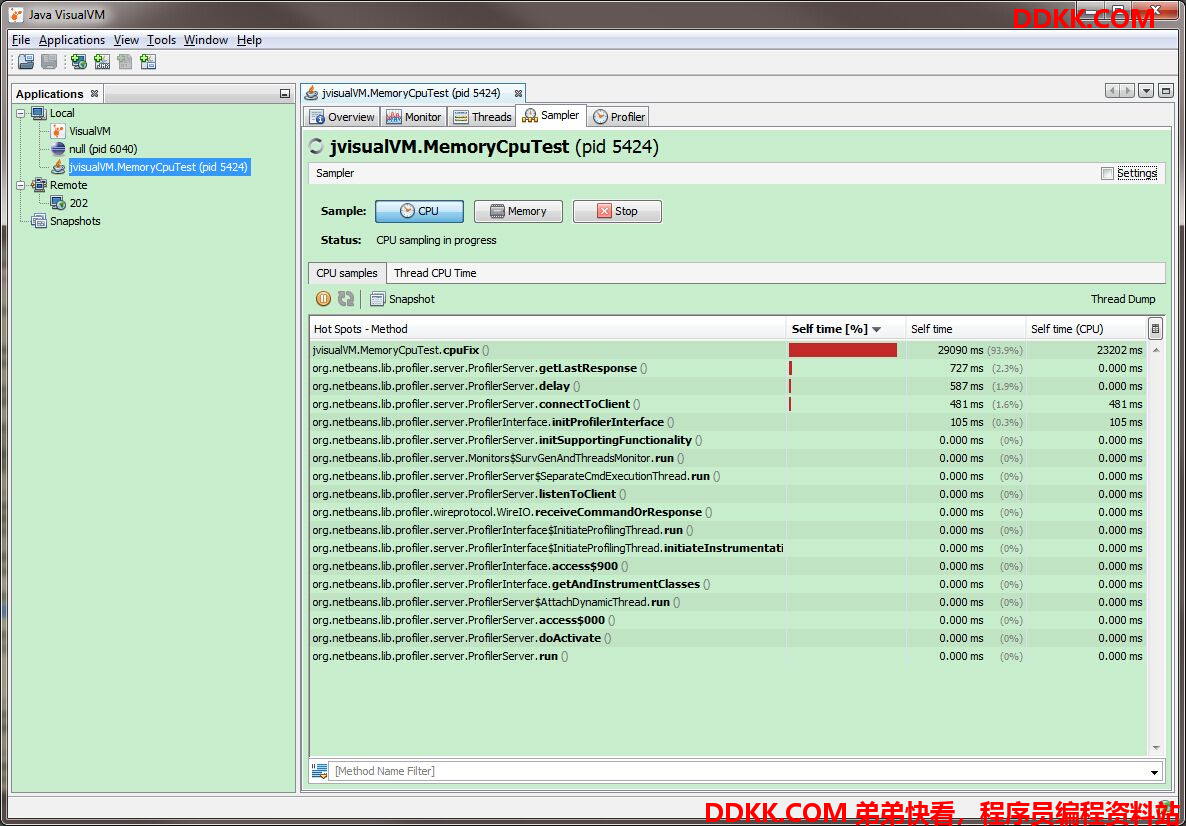Viewport: 1186px width, 826px height.
Task: Click the Memory sample button
Action: point(518,211)
